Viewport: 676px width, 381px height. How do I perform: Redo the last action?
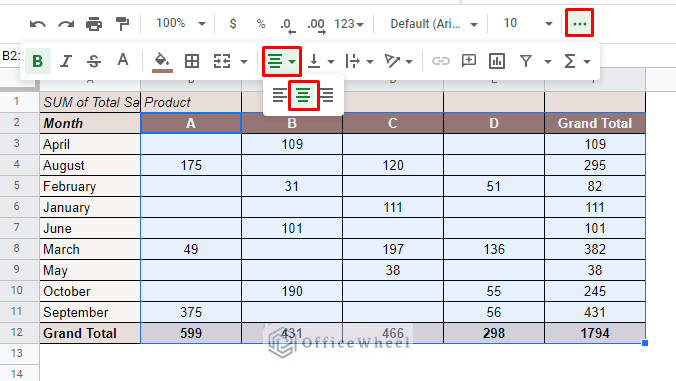[x=66, y=24]
